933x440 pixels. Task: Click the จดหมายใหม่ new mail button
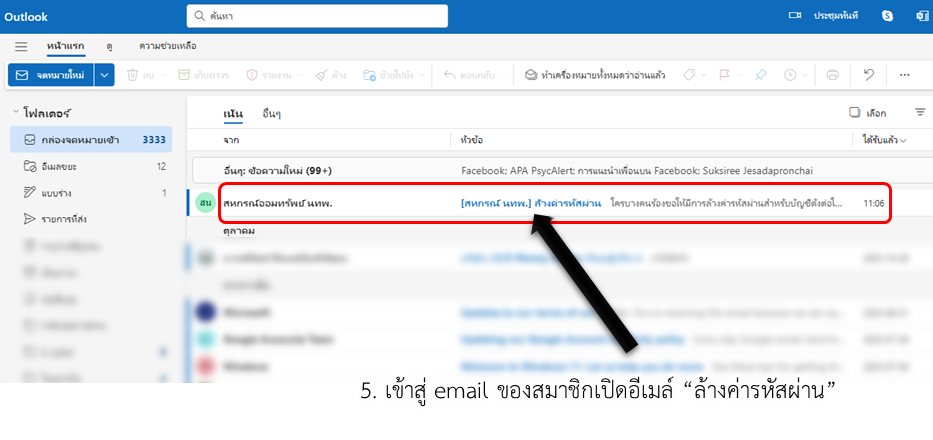tap(51, 75)
